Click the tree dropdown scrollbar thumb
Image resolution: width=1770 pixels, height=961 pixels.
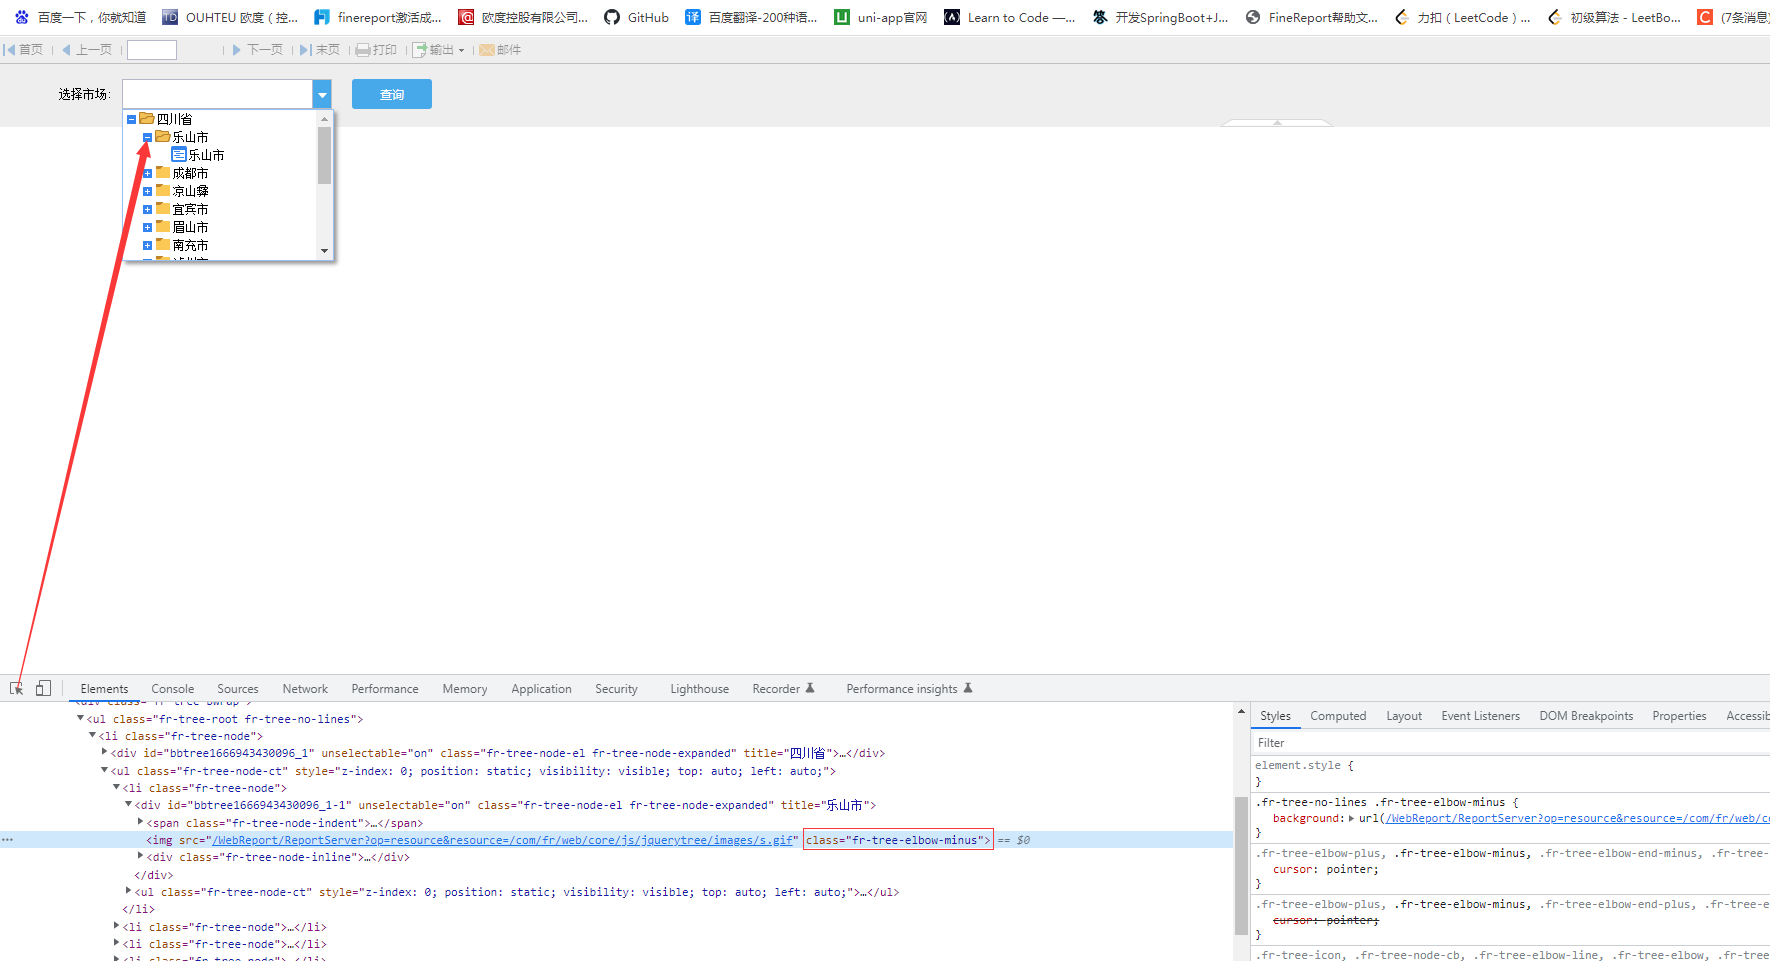(x=324, y=155)
